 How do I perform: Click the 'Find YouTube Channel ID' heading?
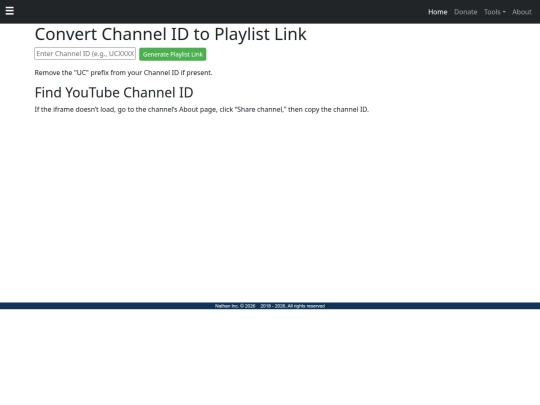114,92
